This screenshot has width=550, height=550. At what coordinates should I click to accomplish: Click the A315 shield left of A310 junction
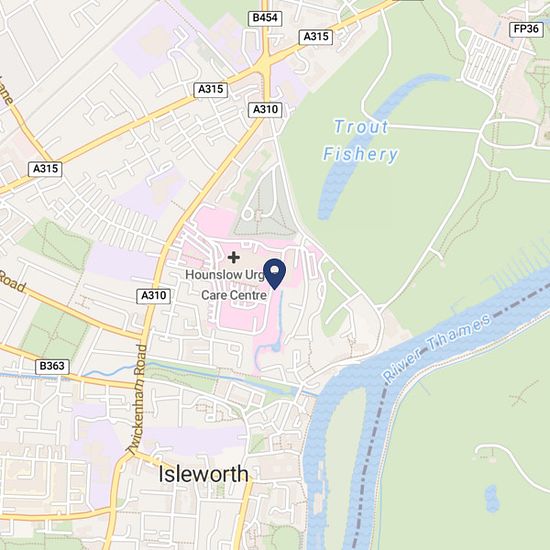click(210, 90)
